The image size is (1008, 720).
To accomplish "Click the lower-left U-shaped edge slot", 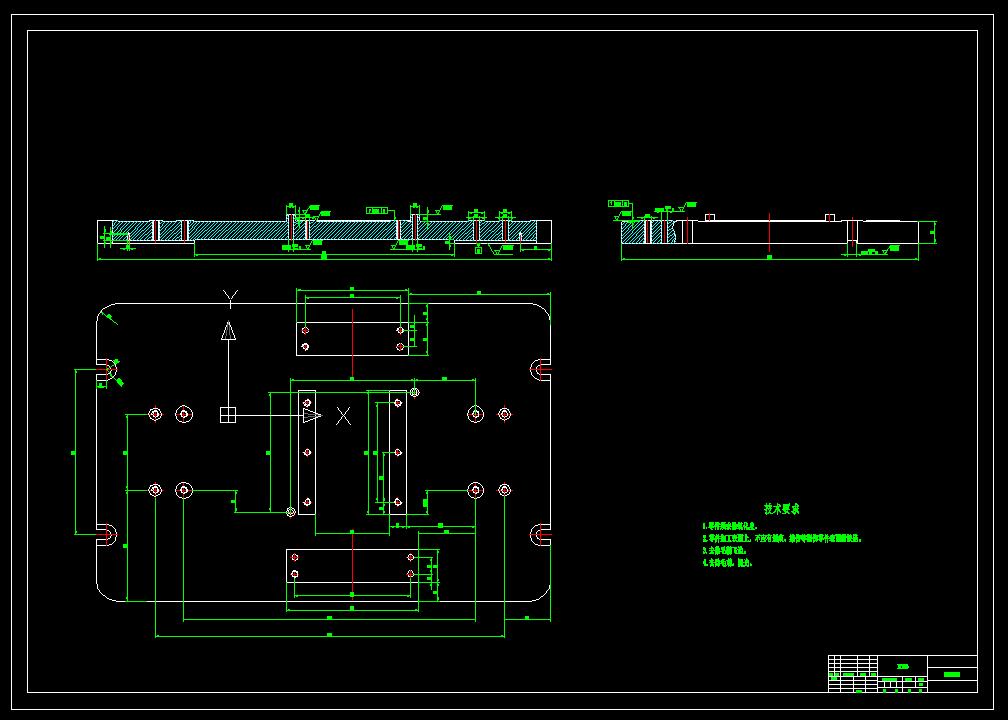I will pos(107,534).
